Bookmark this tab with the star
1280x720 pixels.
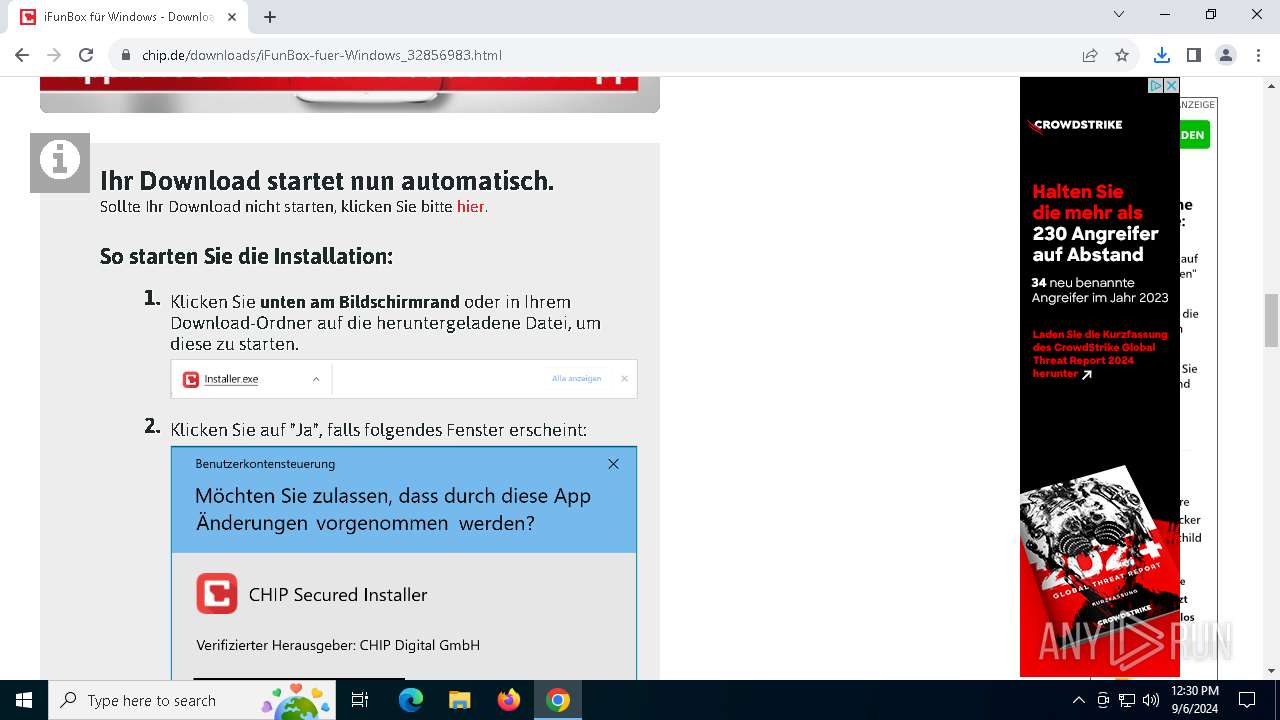click(1122, 55)
